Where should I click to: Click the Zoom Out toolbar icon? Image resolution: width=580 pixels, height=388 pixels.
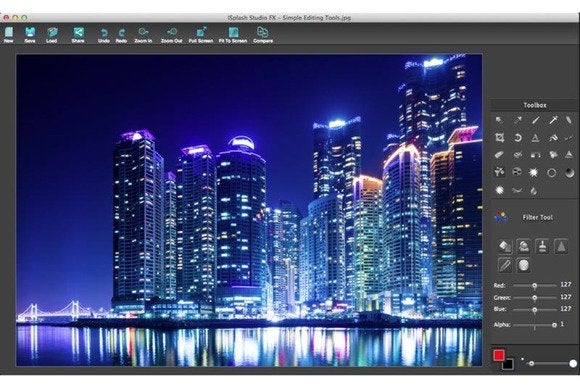point(172,35)
